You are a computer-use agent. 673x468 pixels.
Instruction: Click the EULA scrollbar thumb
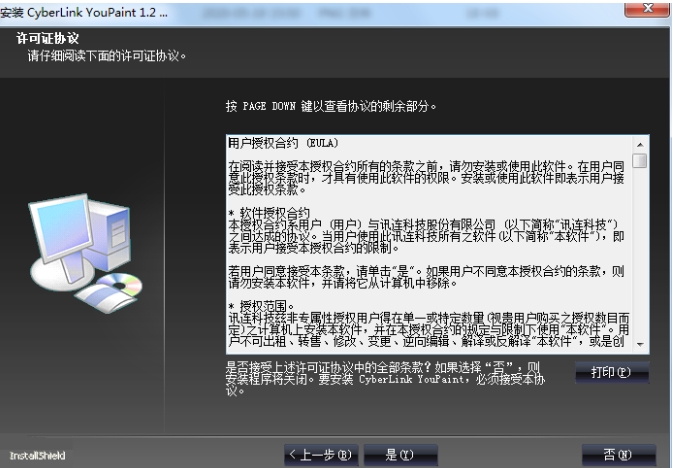640,161
